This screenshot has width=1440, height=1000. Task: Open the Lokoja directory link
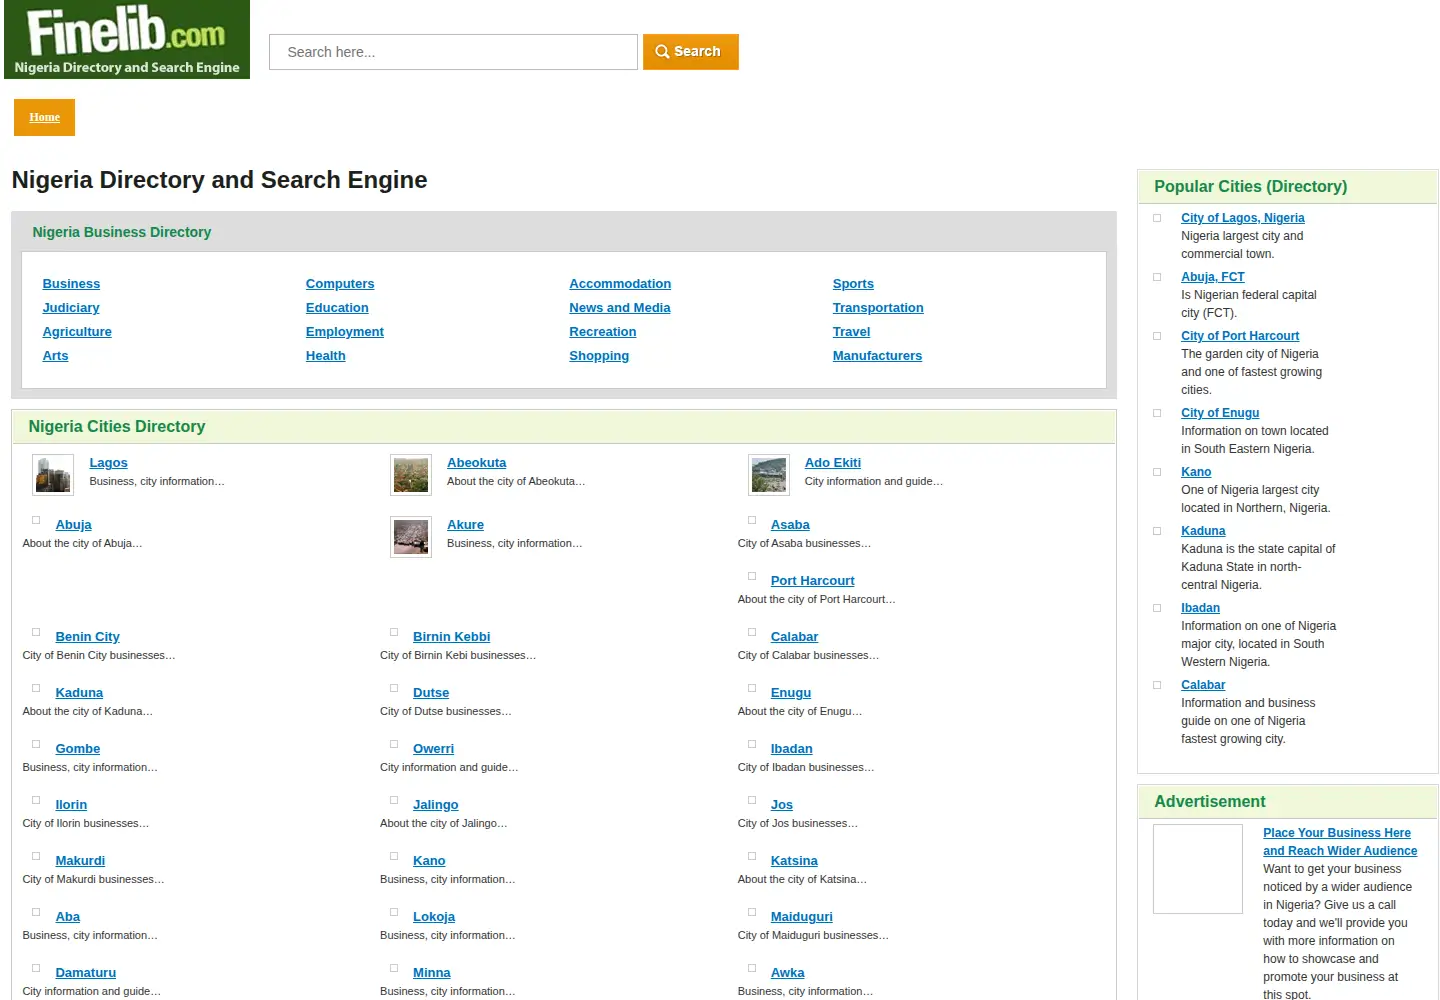point(434,917)
